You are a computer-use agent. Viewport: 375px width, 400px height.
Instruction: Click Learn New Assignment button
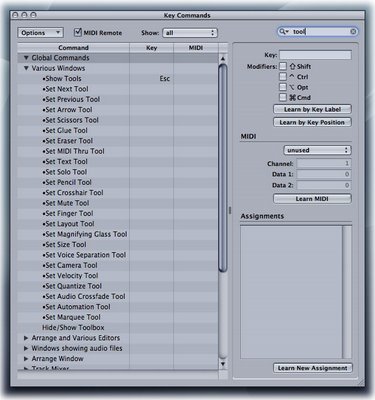(x=313, y=368)
